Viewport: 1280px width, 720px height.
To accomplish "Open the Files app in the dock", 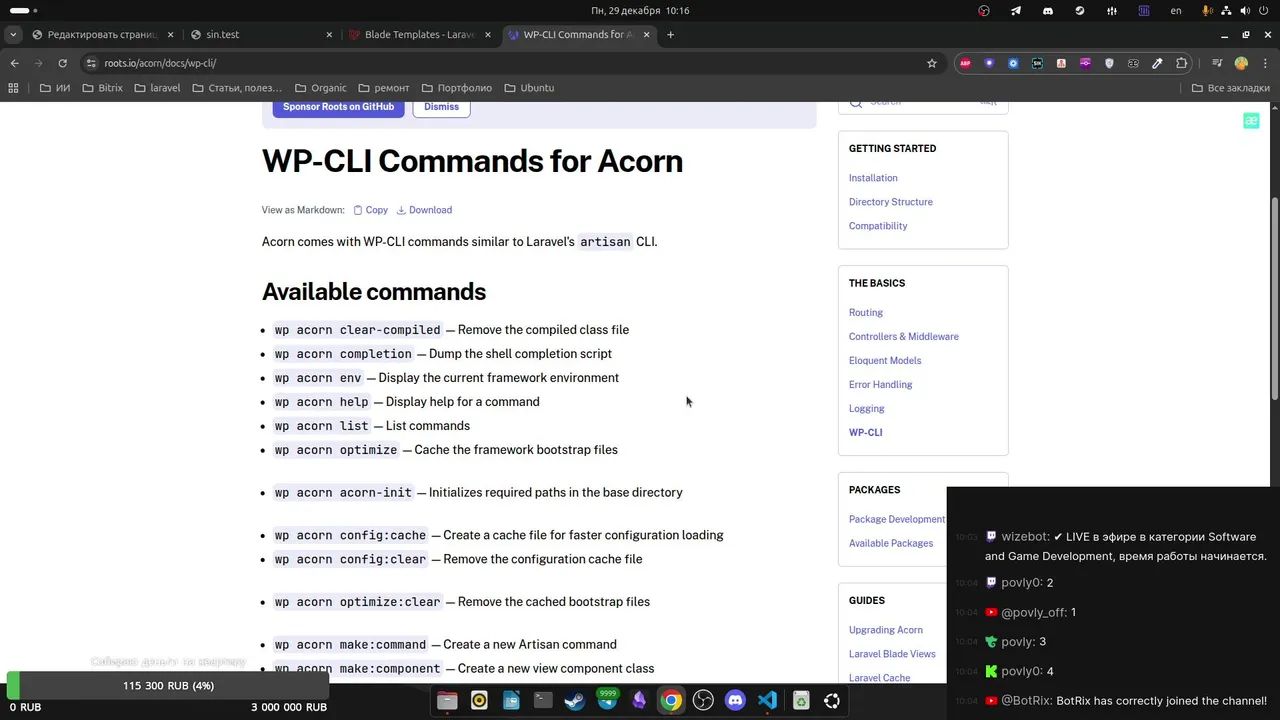I will coord(447,701).
